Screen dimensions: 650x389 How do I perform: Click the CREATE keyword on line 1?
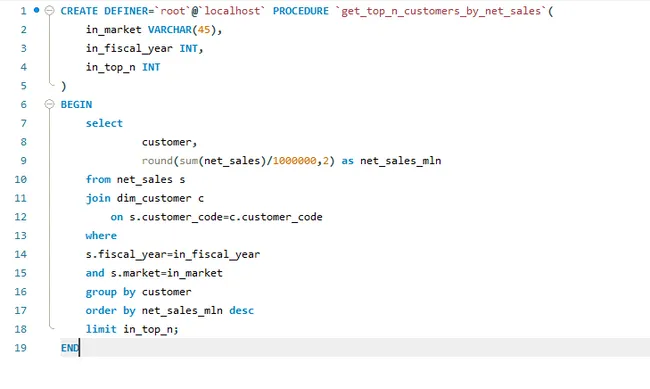click(x=79, y=11)
